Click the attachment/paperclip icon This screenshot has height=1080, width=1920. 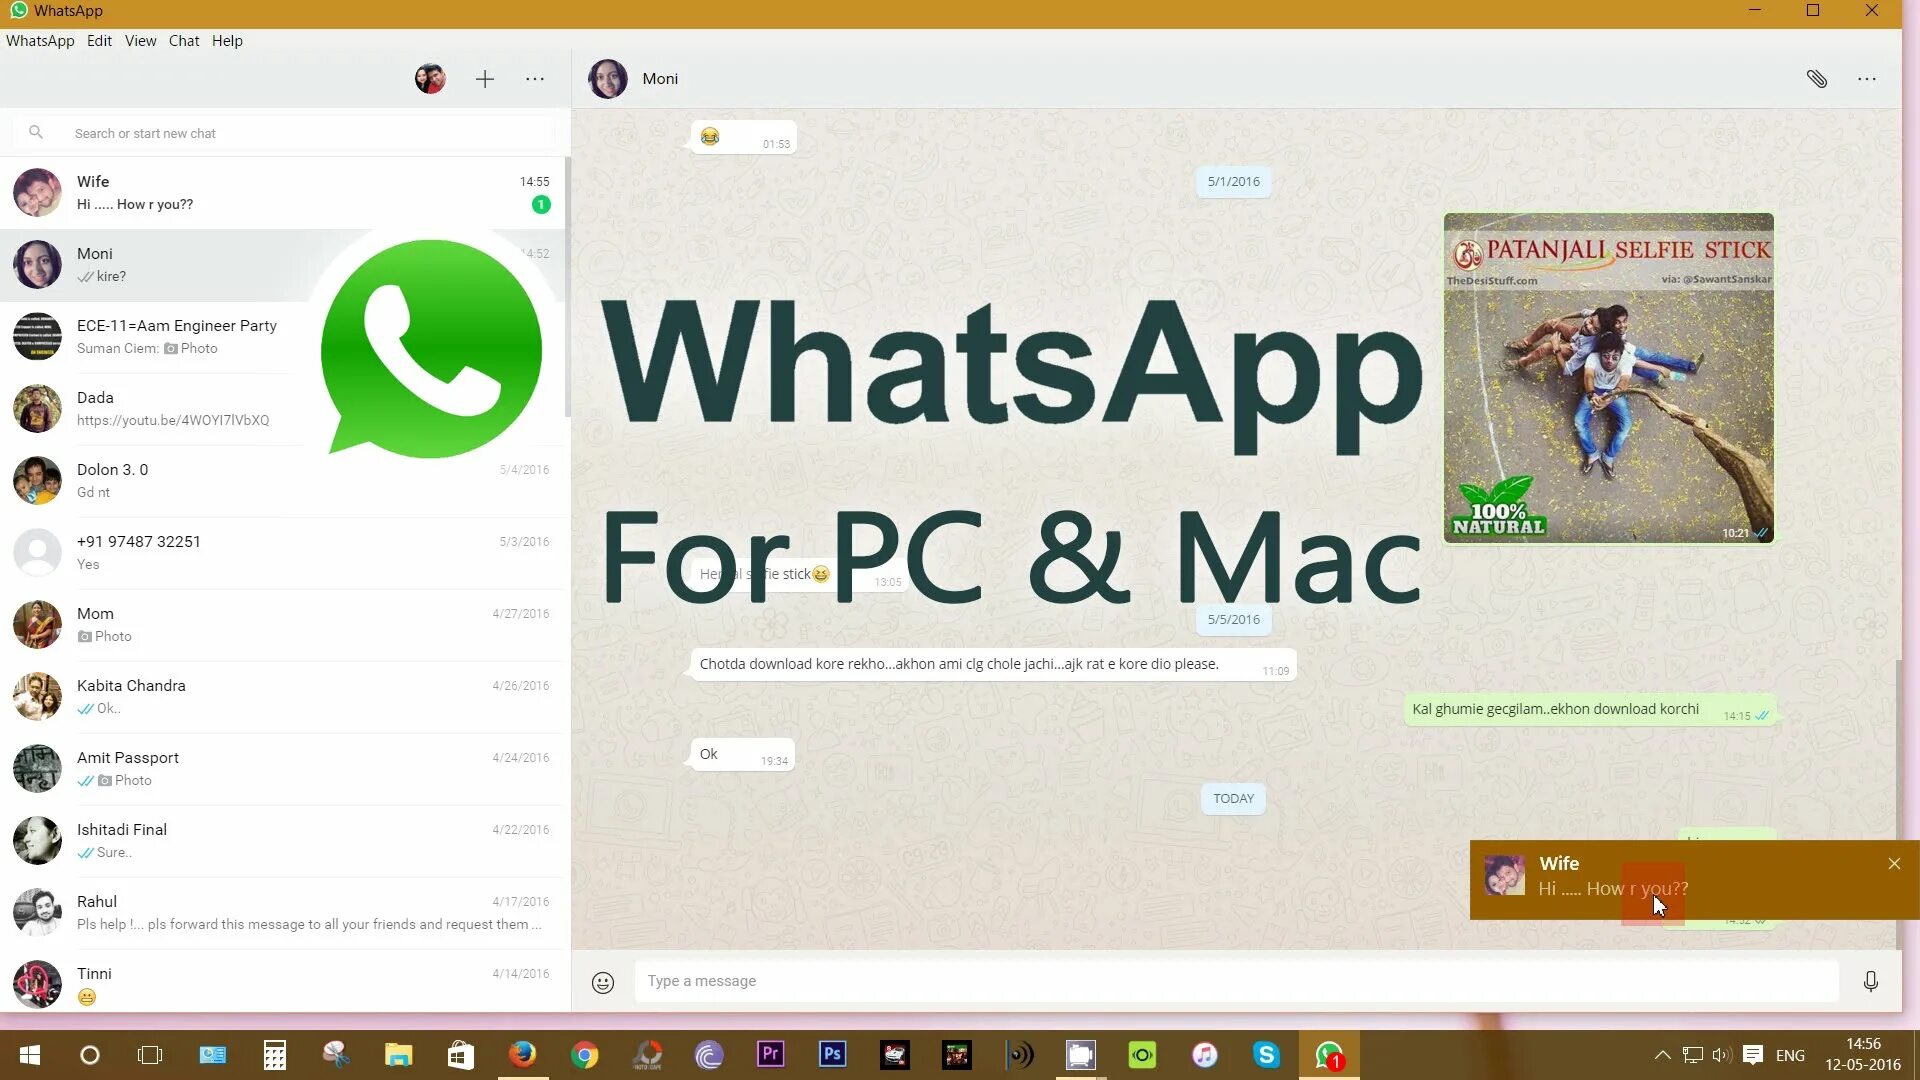pyautogui.click(x=1817, y=78)
